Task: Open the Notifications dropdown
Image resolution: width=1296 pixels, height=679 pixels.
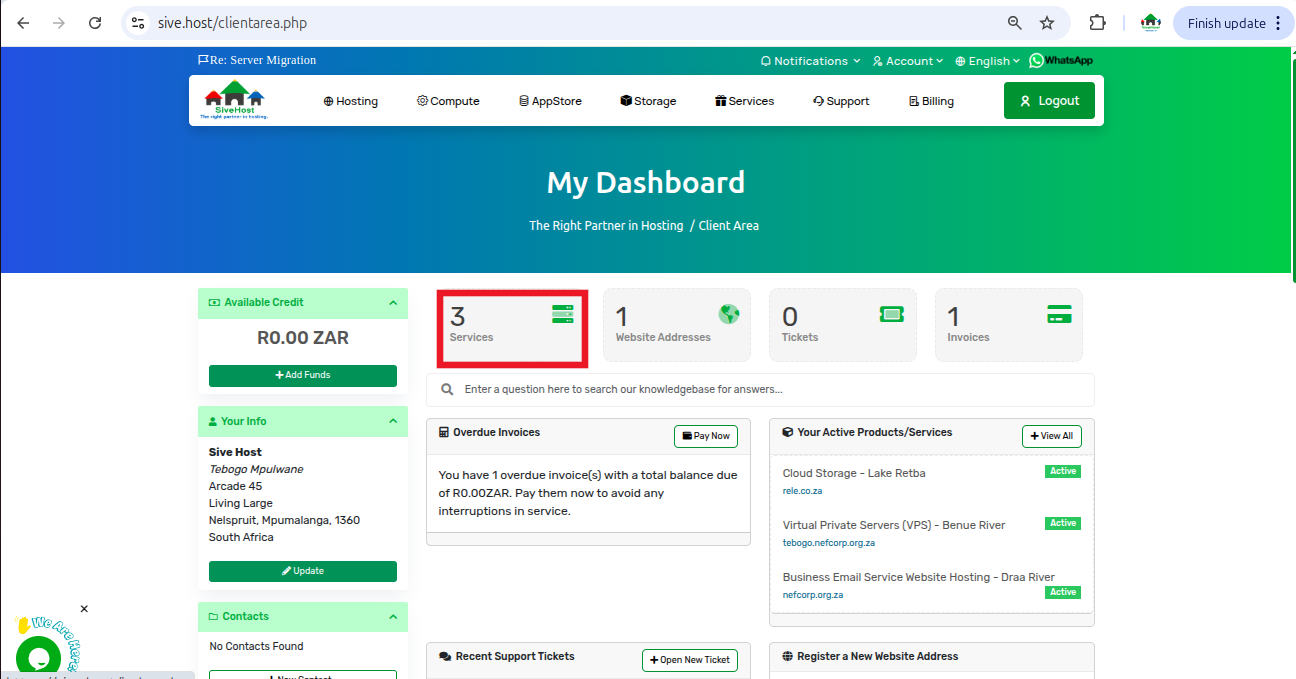Action: click(x=810, y=61)
